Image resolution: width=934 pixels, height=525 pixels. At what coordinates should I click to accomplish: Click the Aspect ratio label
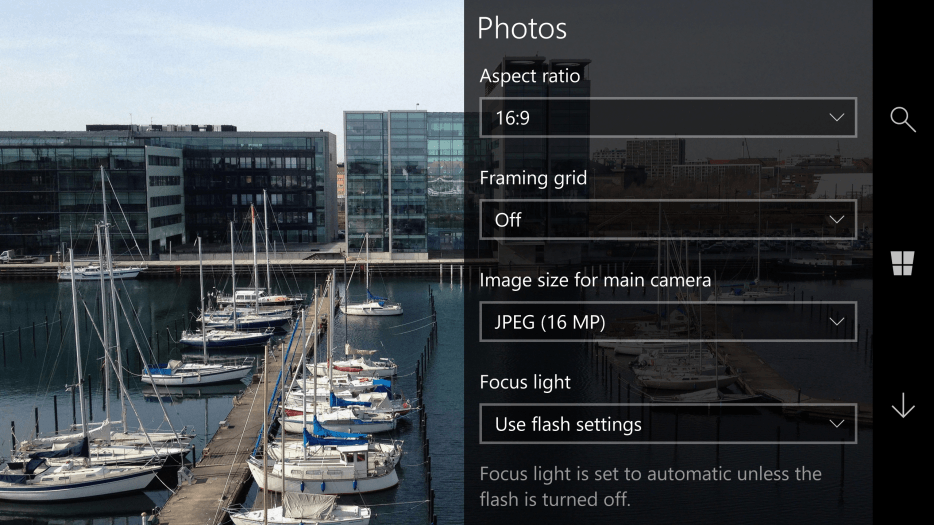click(530, 76)
